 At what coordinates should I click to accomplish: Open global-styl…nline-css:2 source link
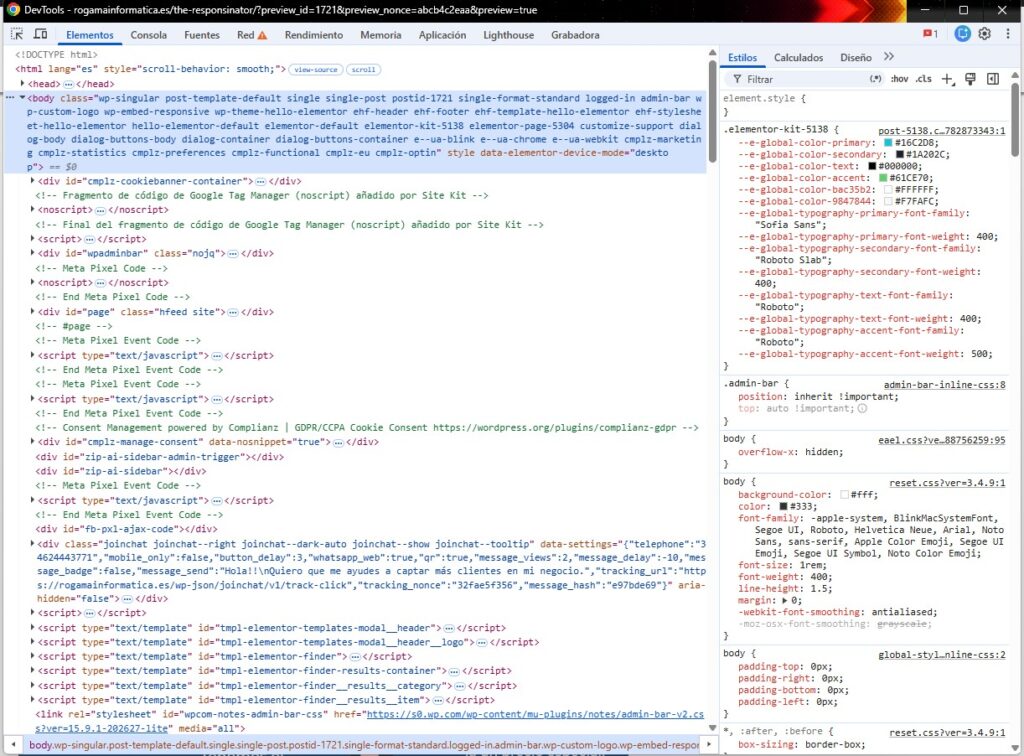click(942, 654)
